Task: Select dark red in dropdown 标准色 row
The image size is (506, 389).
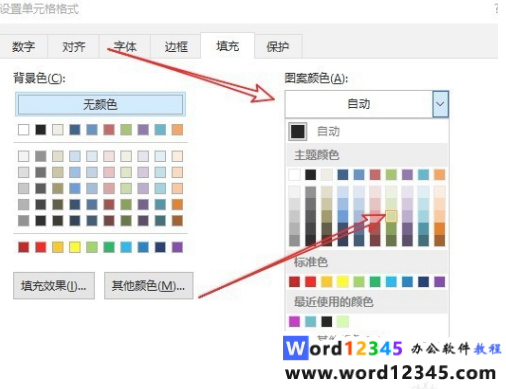Action: (294, 282)
